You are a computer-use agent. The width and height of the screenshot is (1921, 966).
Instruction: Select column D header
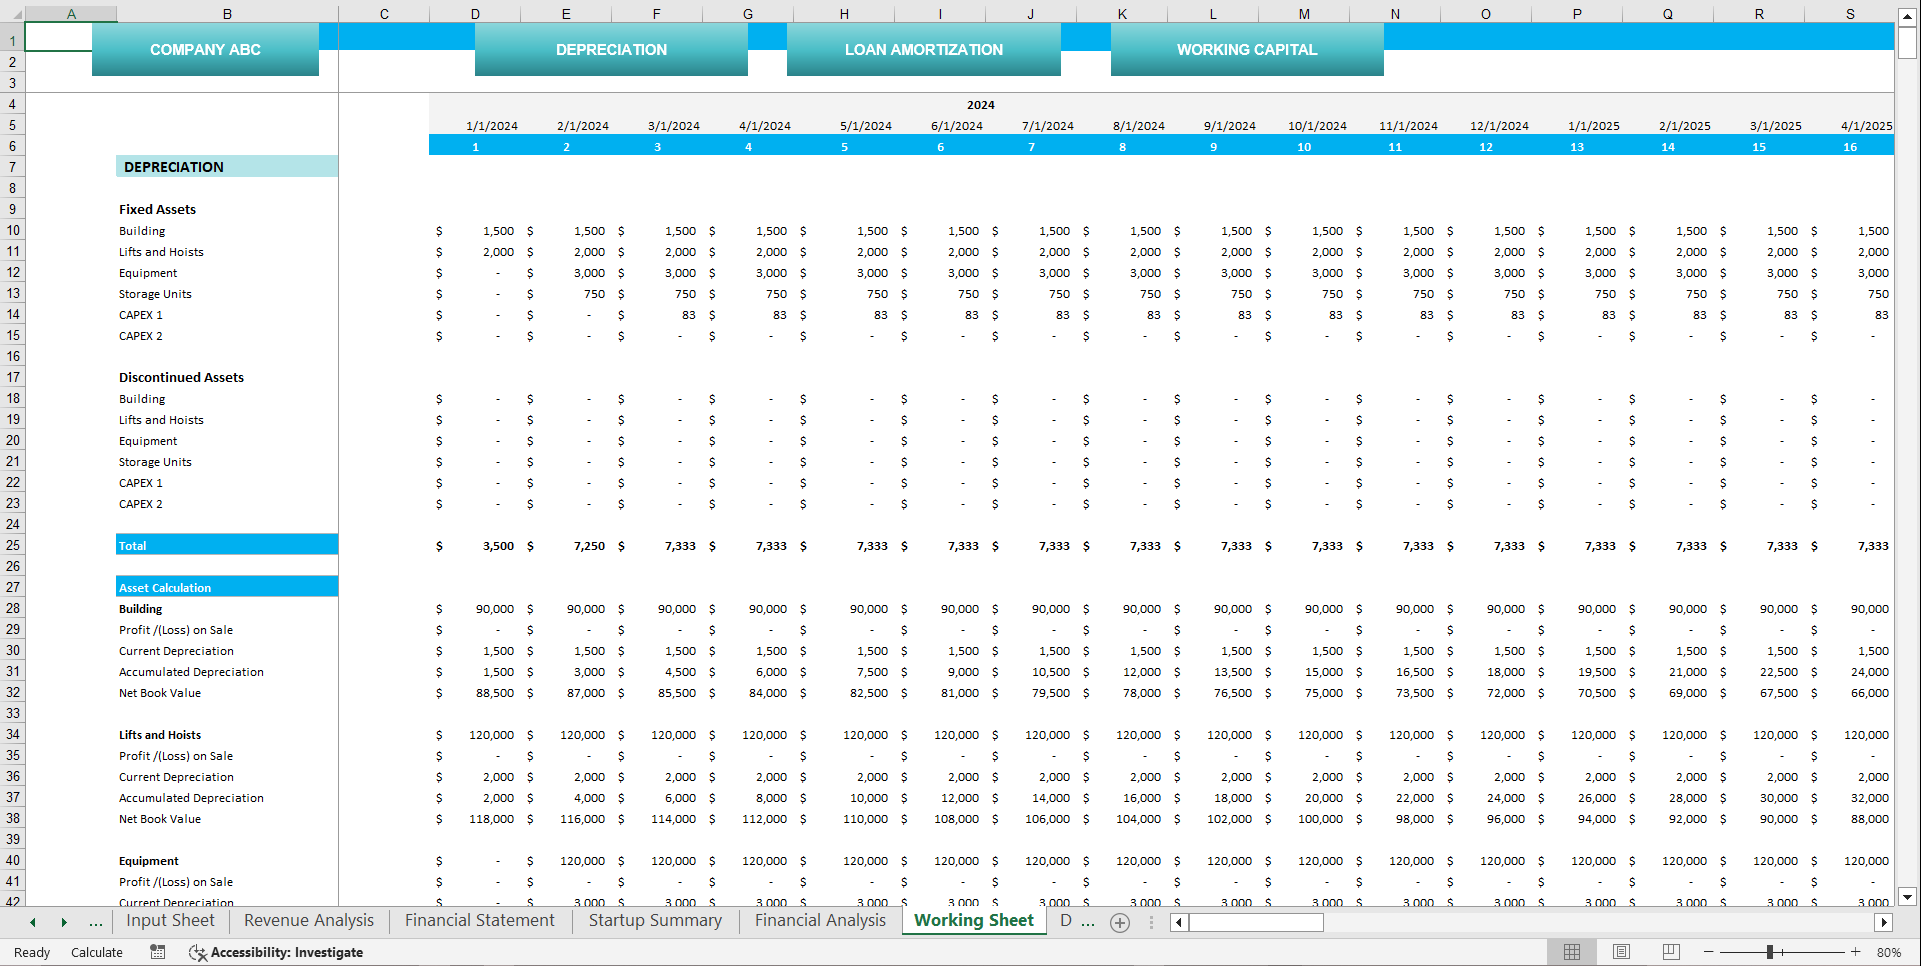[x=475, y=13]
